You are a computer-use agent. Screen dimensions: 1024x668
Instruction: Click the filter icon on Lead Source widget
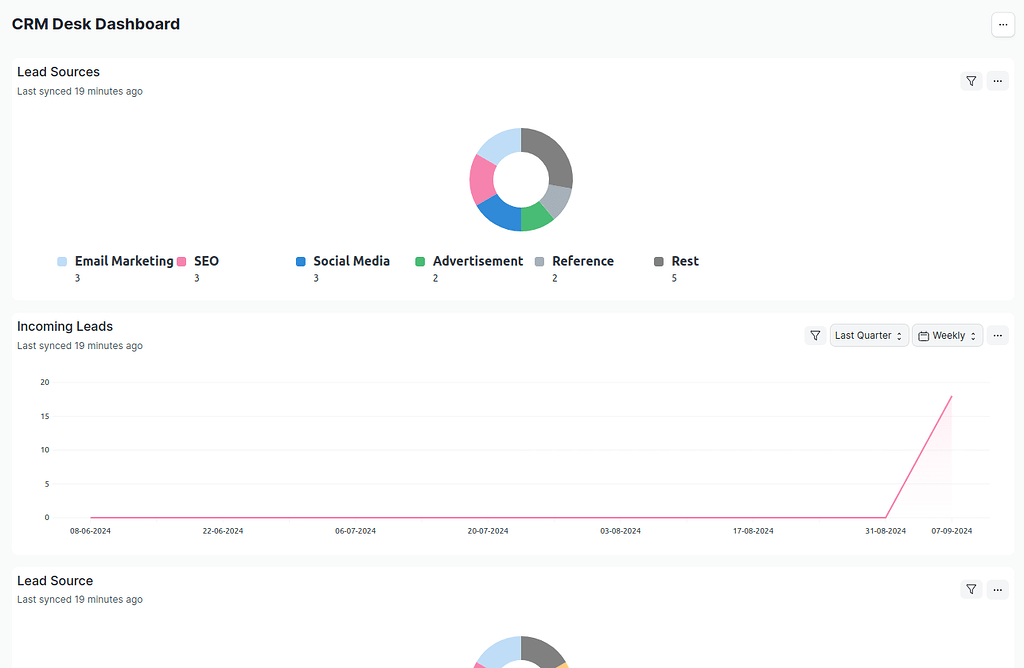[970, 589]
